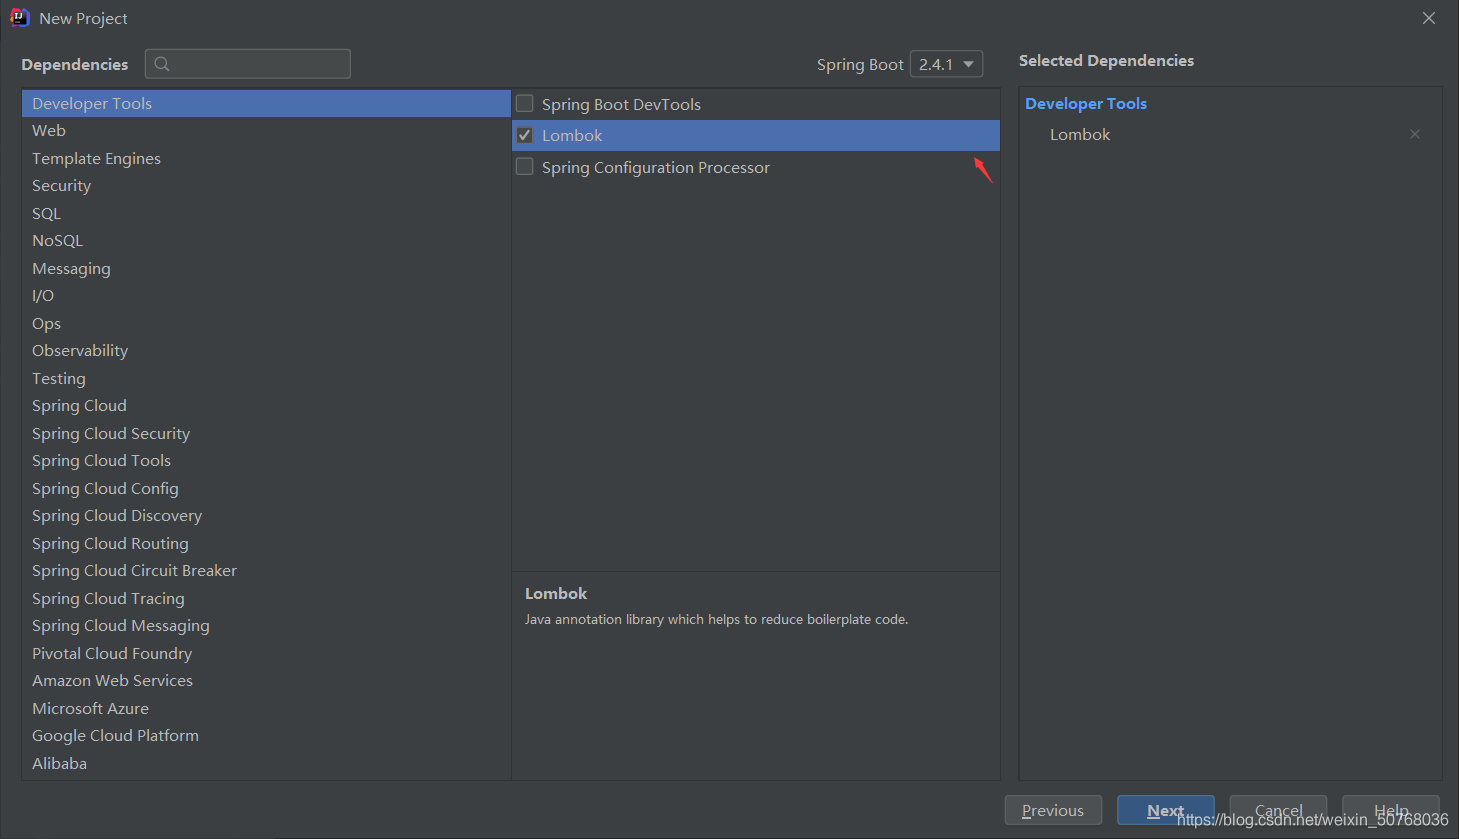Open Help for this dialog
This screenshot has height=839, width=1459.
[x=1391, y=810]
